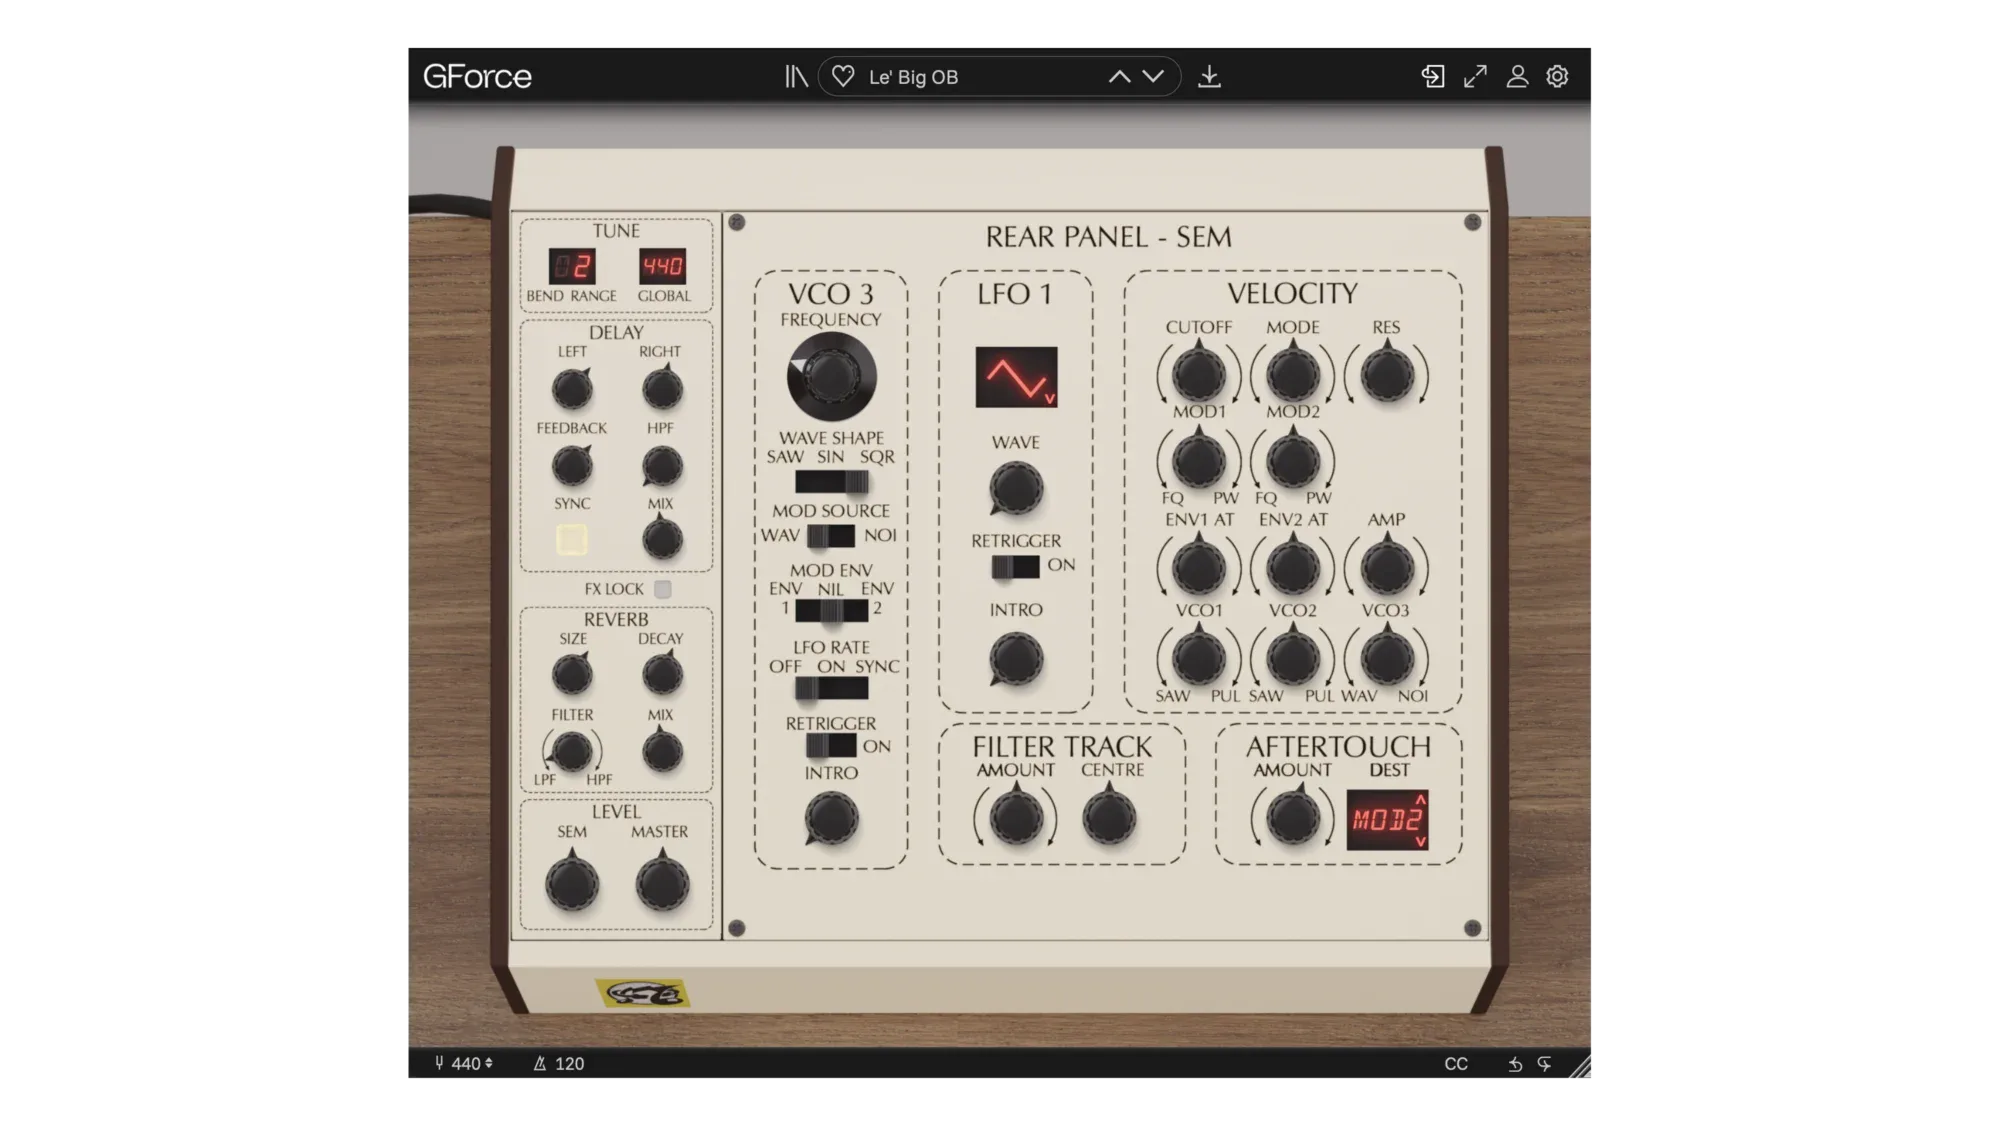
Task: Toggle the Delay SYNC button
Action: 572,540
